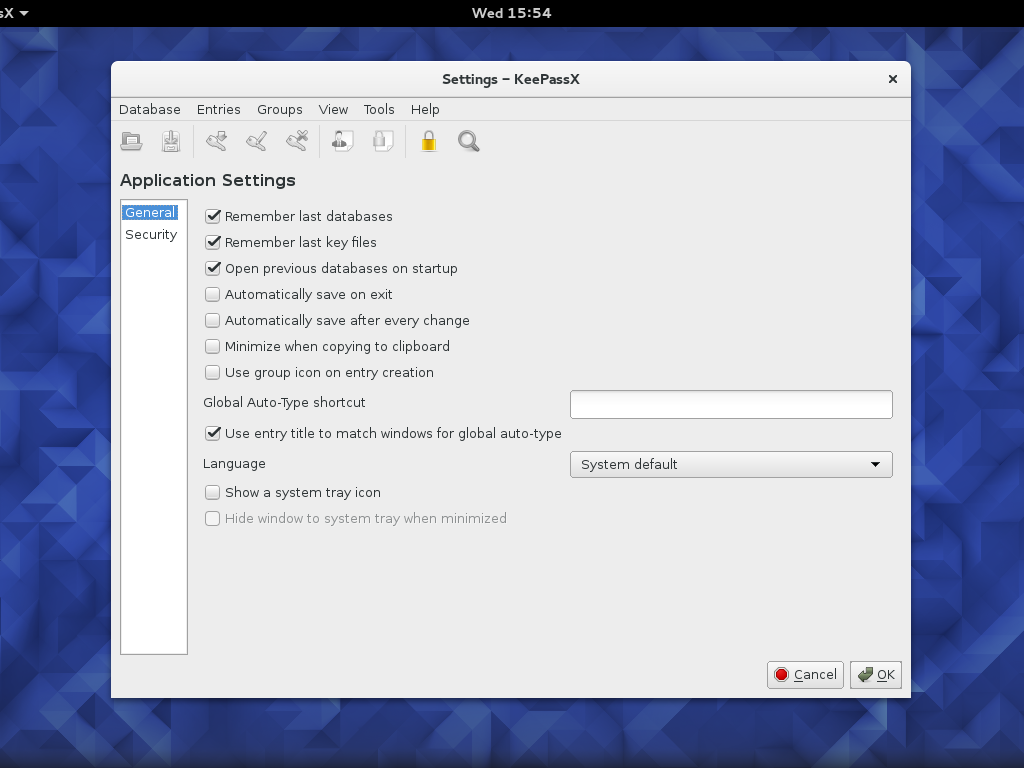Click the Copy password toolbar icon
Screen dimensions: 1024x768
point(383,141)
